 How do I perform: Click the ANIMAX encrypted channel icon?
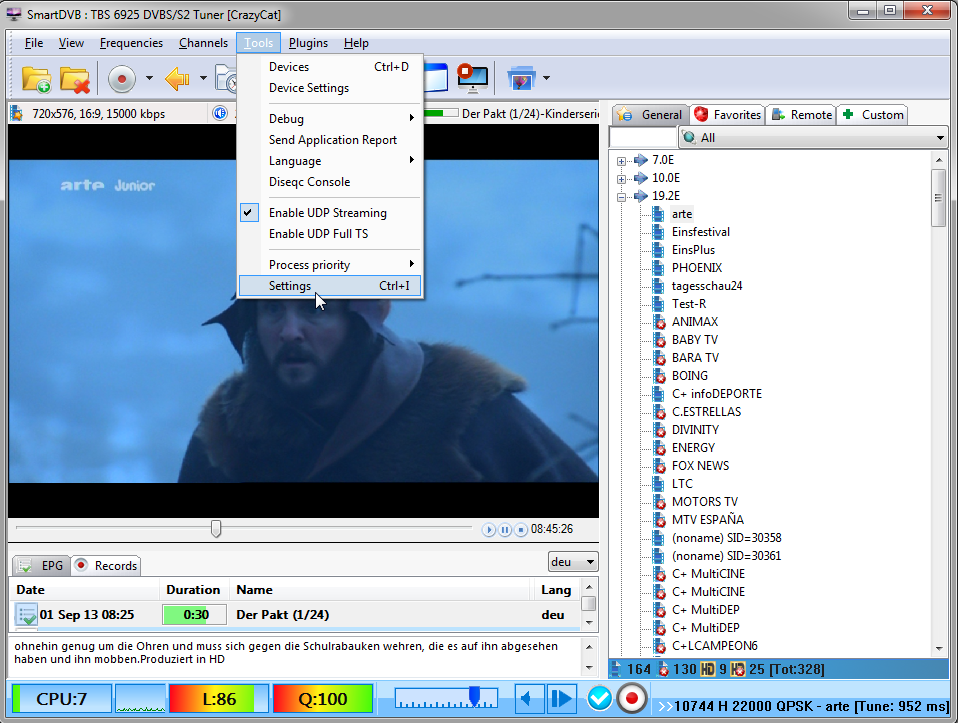(659, 322)
